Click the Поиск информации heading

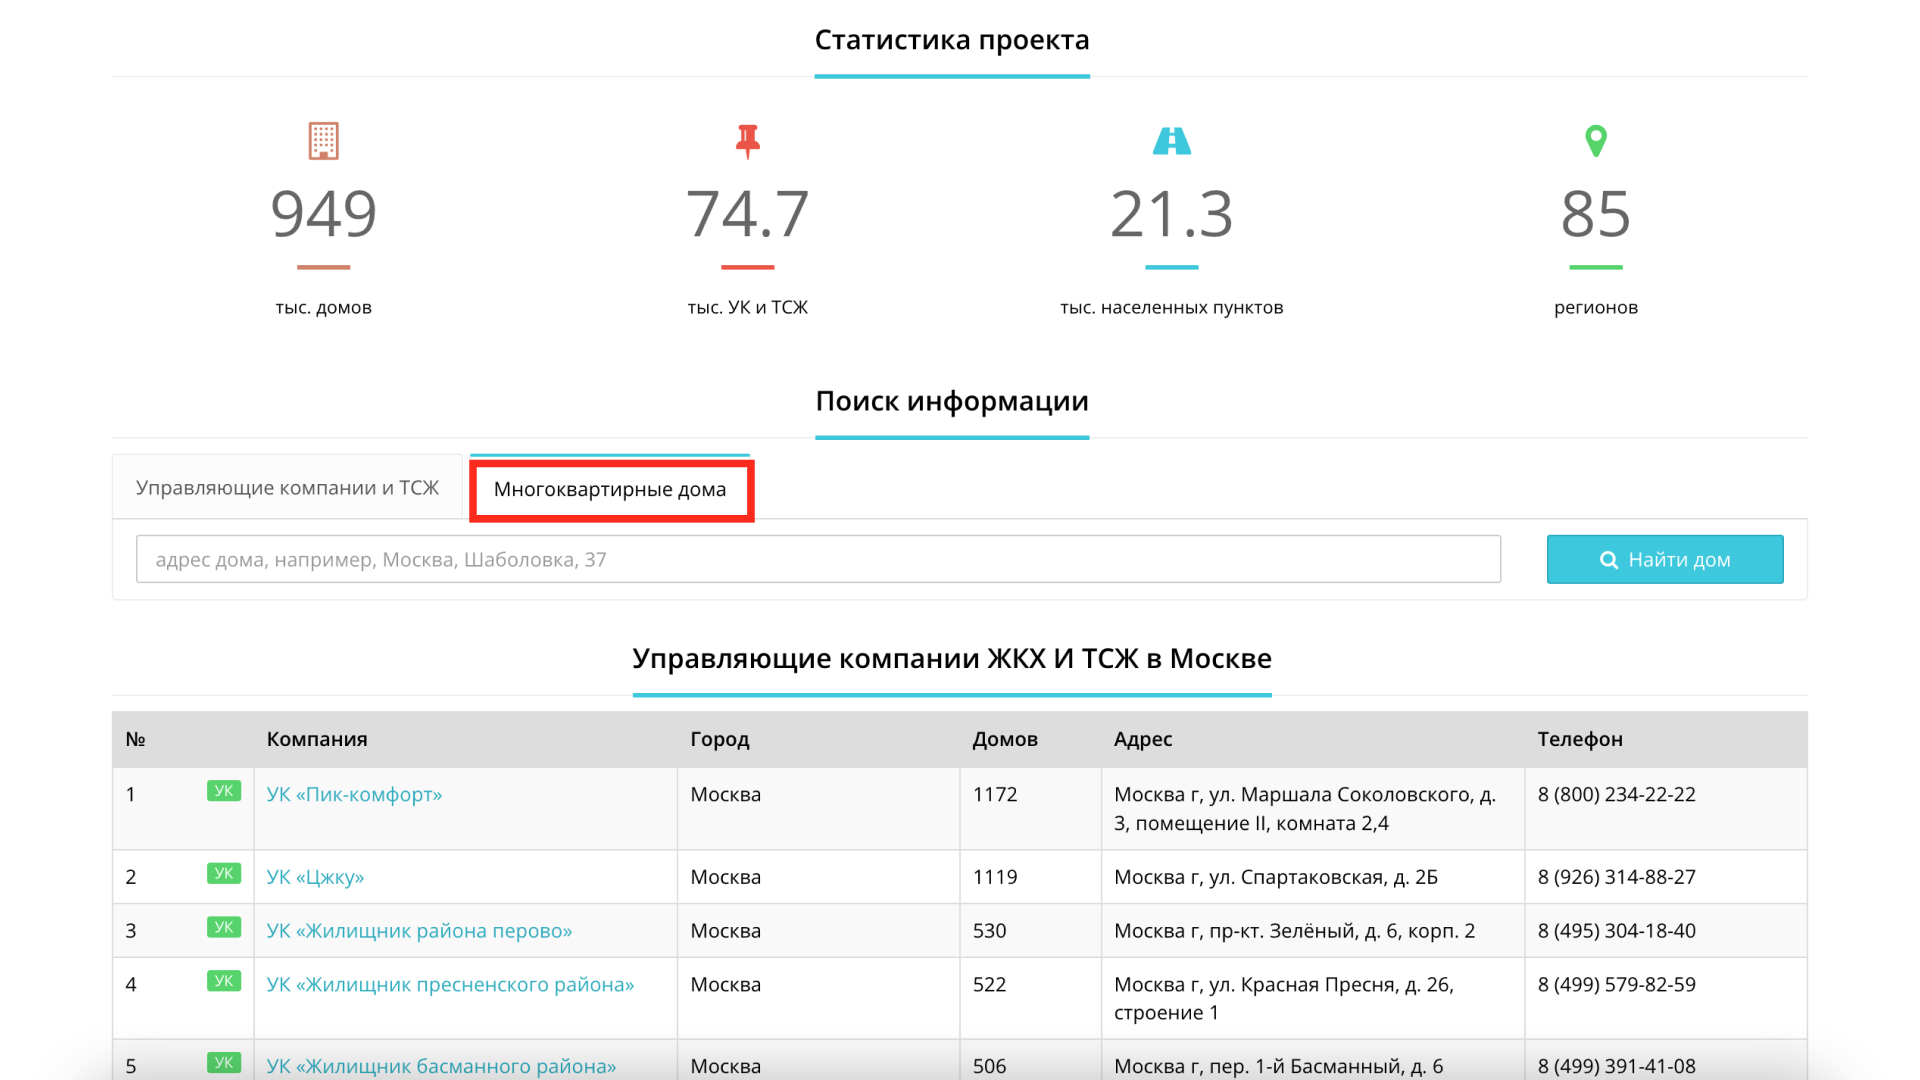(x=952, y=401)
